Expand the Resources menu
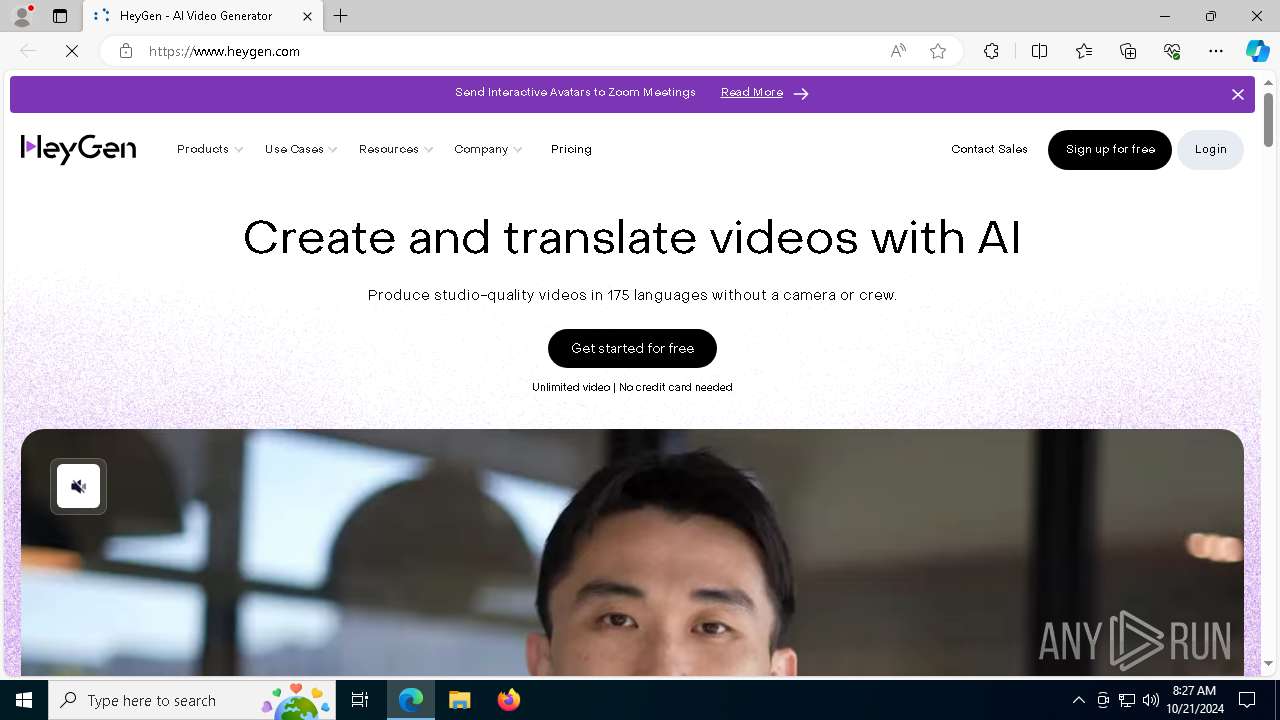This screenshot has height=720, width=1280. tap(396, 149)
